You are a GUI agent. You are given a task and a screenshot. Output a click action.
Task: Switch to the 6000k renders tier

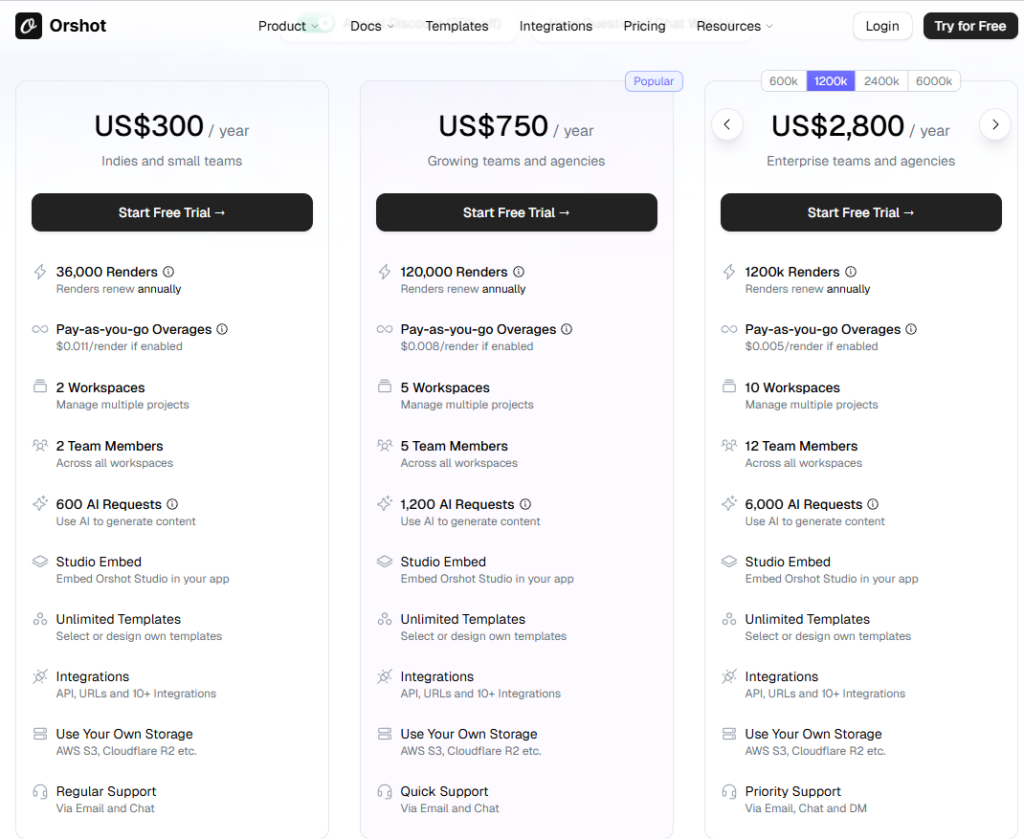click(934, 81)
